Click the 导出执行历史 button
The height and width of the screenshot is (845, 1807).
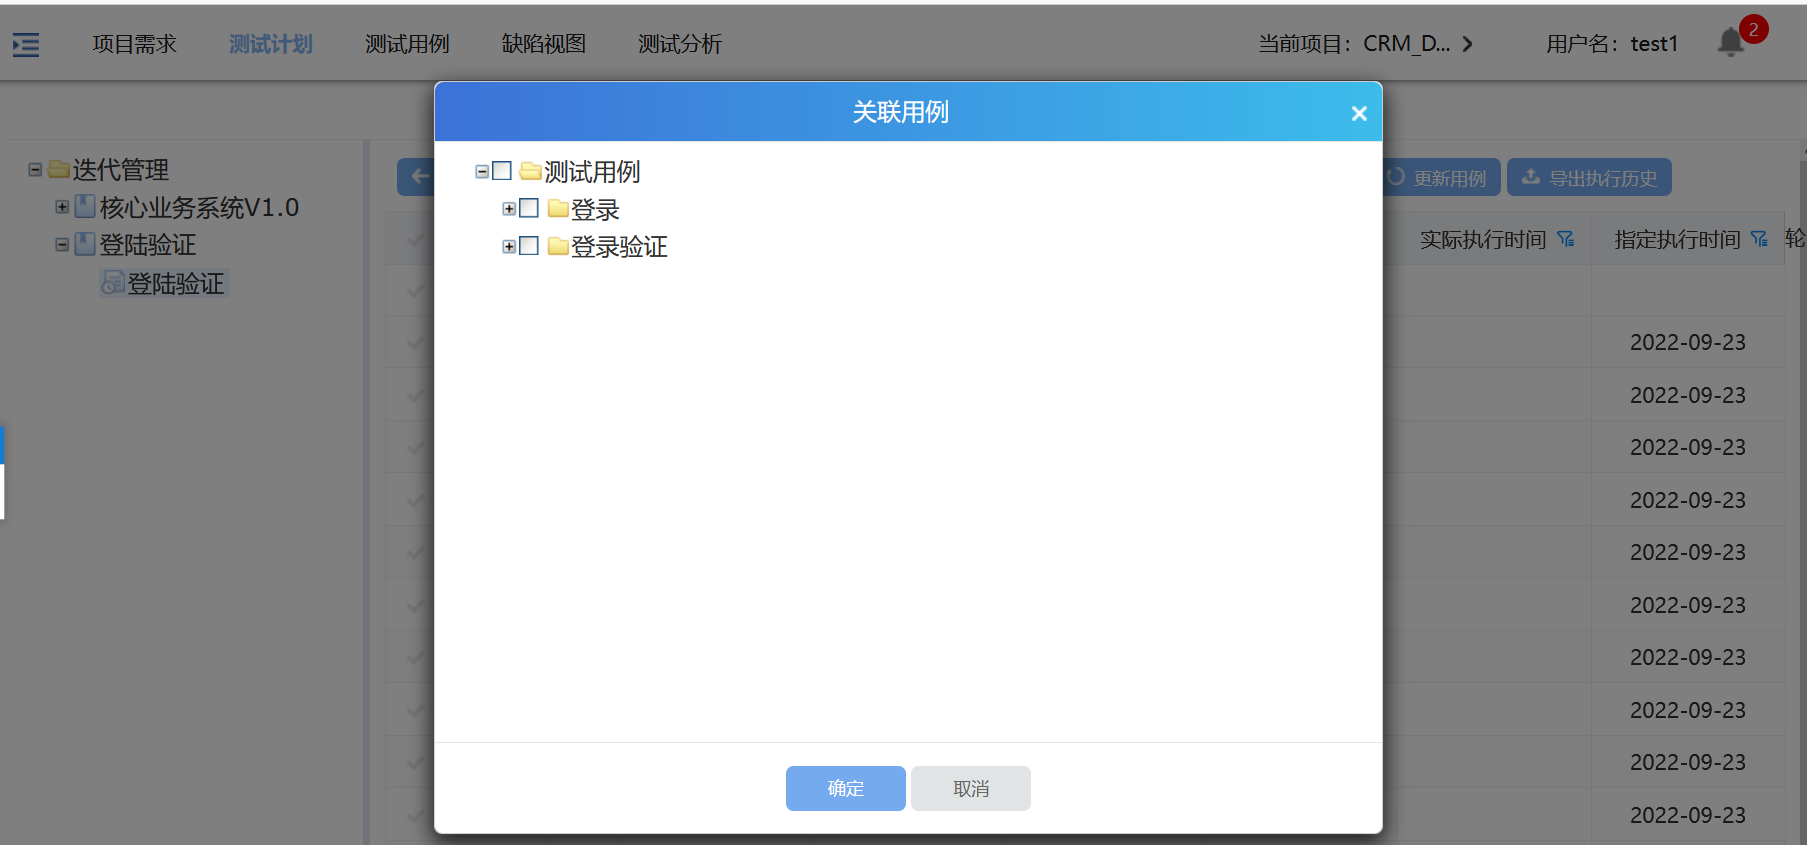pos(1589,177)
